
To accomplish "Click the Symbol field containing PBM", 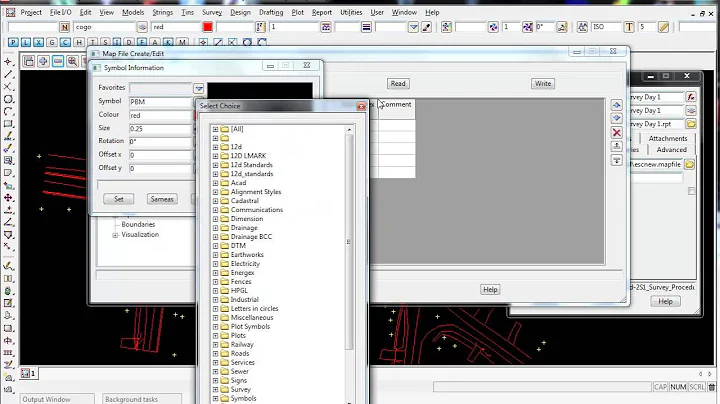I will (161, 101).
